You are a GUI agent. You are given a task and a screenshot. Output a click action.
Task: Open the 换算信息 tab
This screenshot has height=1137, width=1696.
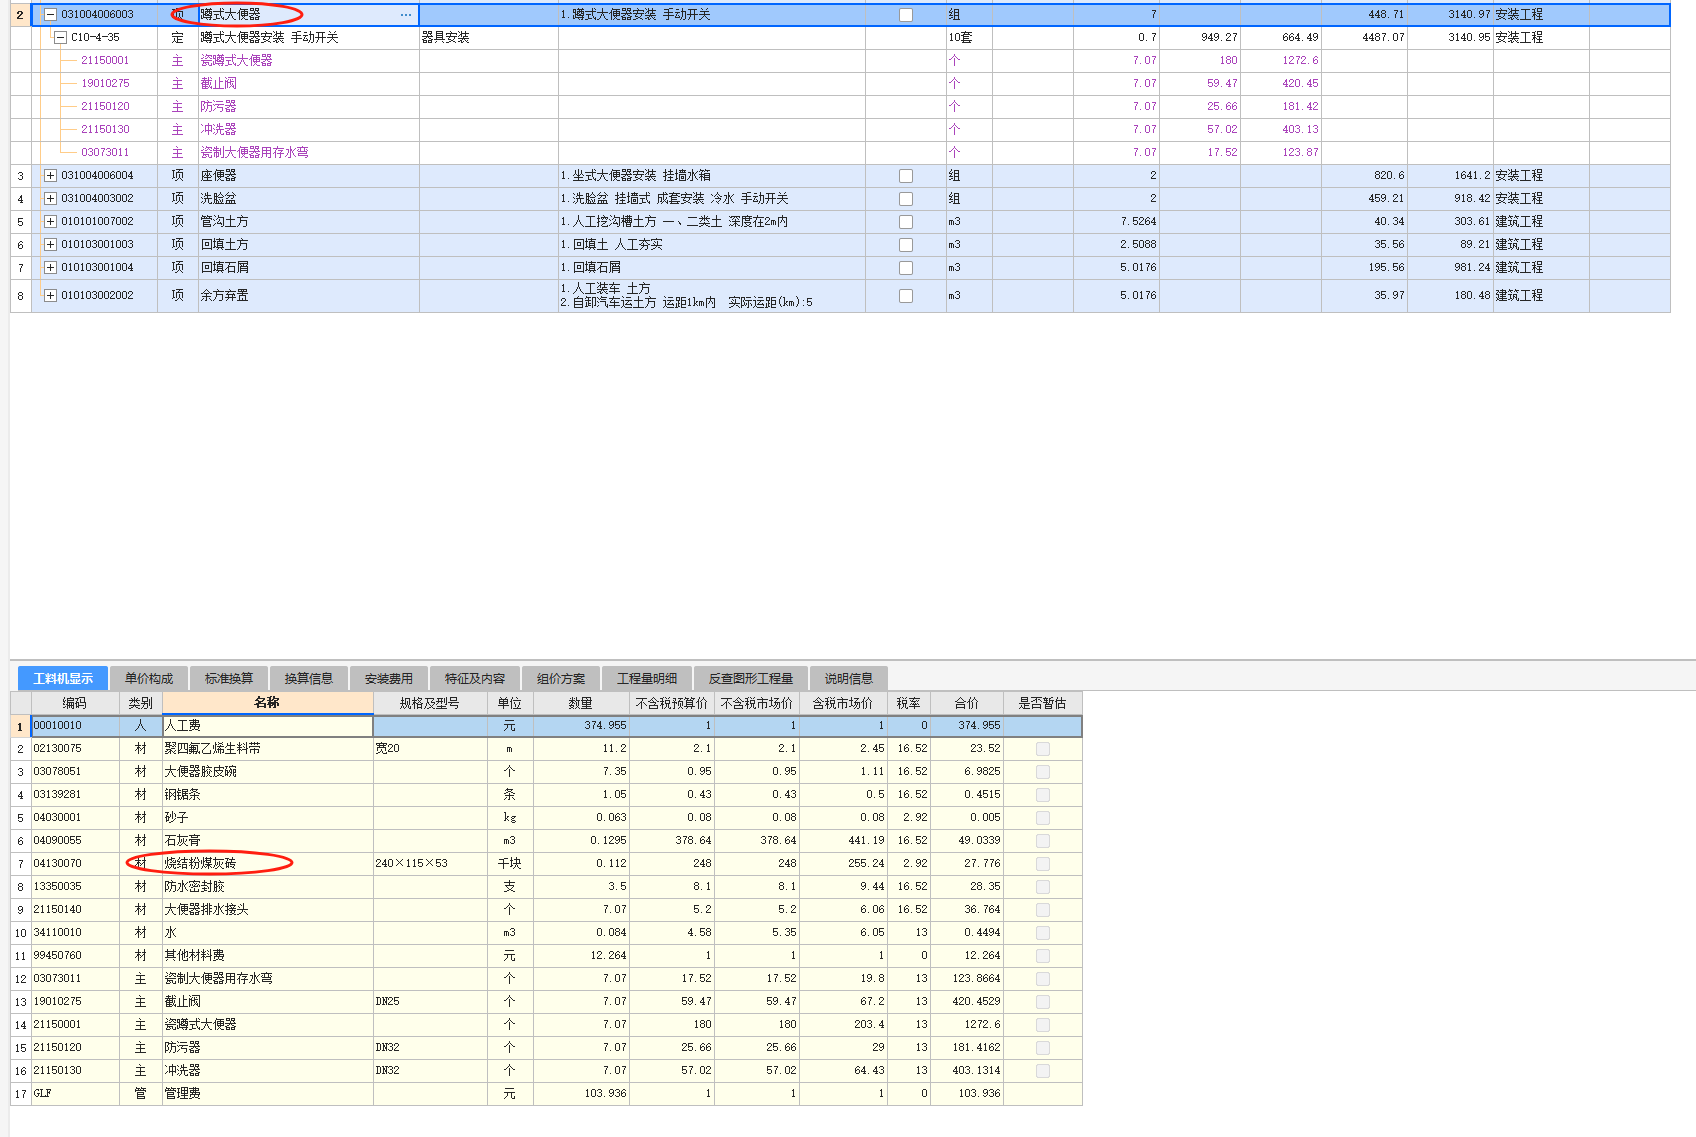309,678
